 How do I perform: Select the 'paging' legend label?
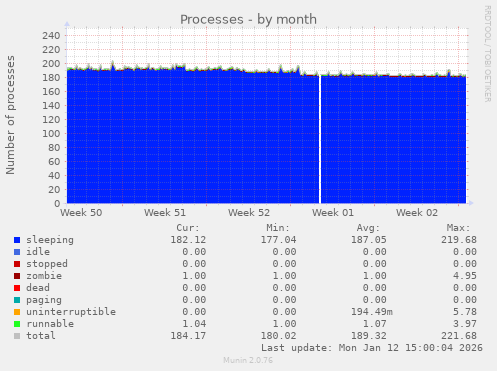[x=44, y=300]
